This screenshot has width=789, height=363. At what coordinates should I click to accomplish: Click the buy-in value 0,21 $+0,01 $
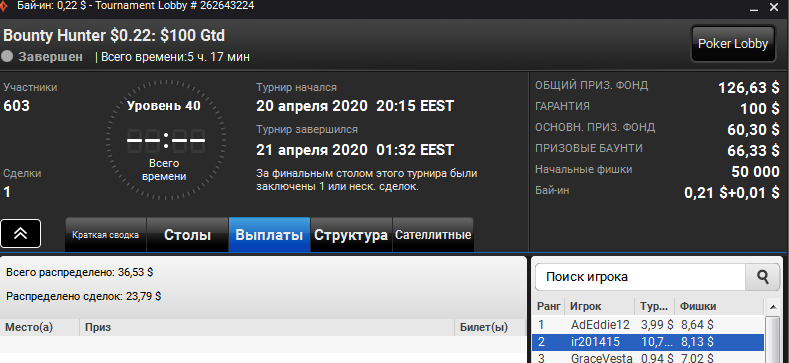click(x=732, y=193)
